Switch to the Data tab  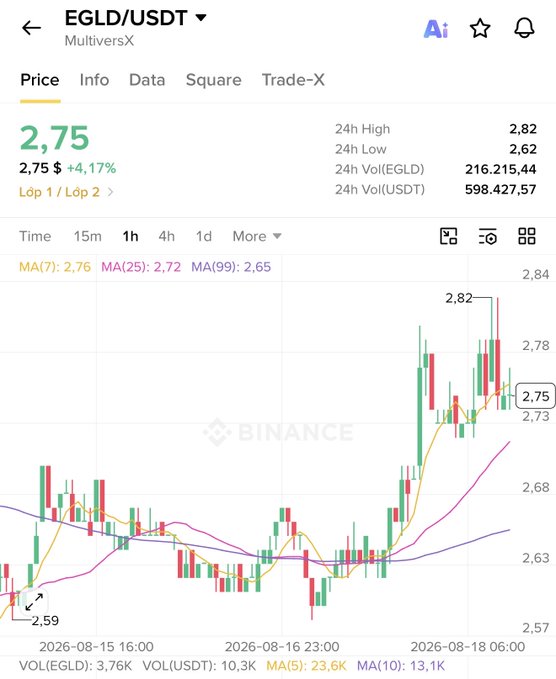pyautogui.click(x=147, y=80)
